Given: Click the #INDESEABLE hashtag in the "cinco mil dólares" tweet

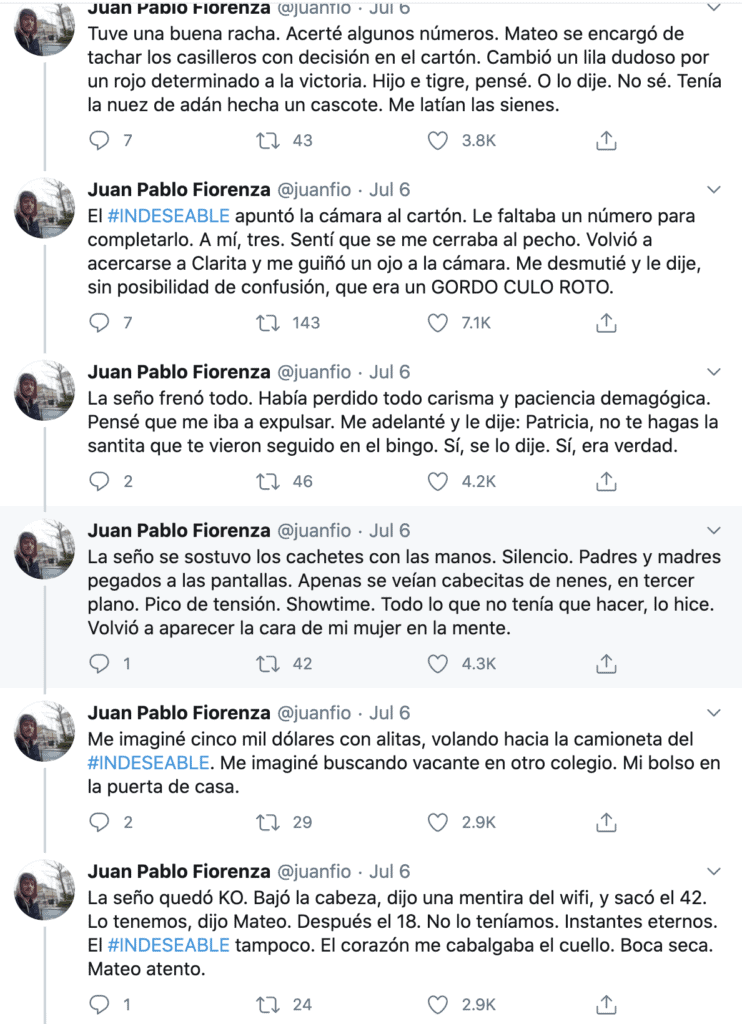Looking at the screenshot, I should [148, 763].
